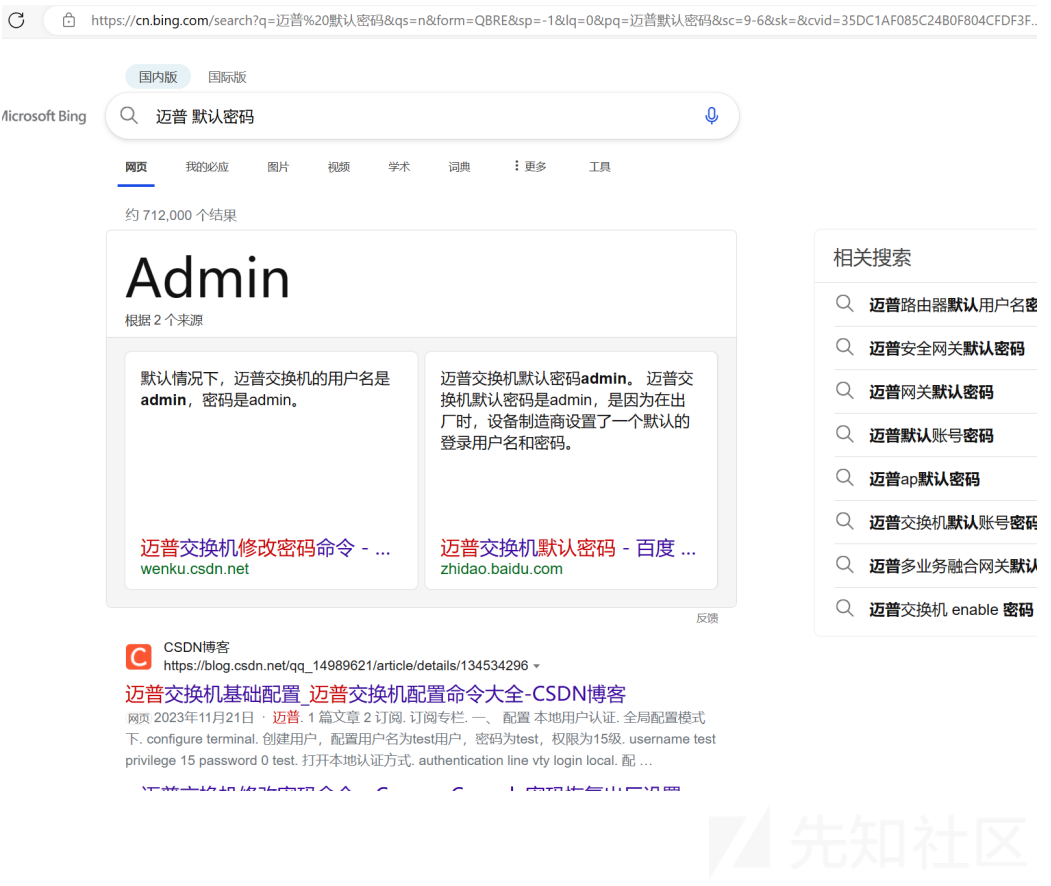Open the 工具 options

pyautogui.click(x=599, y=167)
